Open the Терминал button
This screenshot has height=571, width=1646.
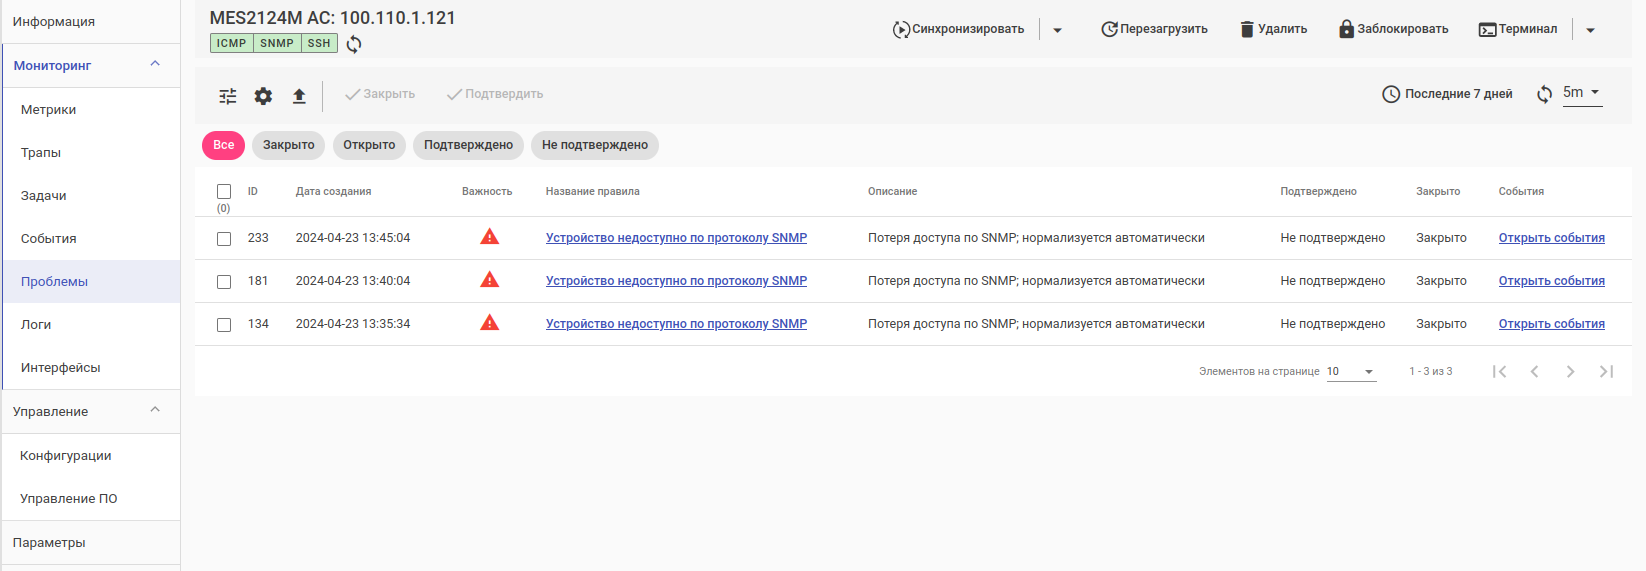tap(1518, 29)
